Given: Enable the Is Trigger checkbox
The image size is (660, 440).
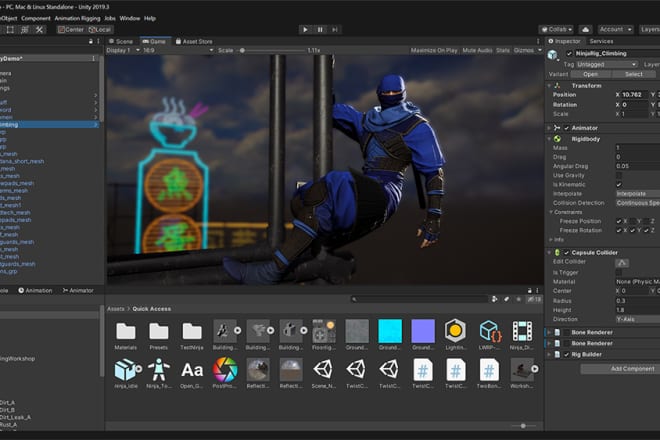Looking at the screenshot, I should pos(619,272).
